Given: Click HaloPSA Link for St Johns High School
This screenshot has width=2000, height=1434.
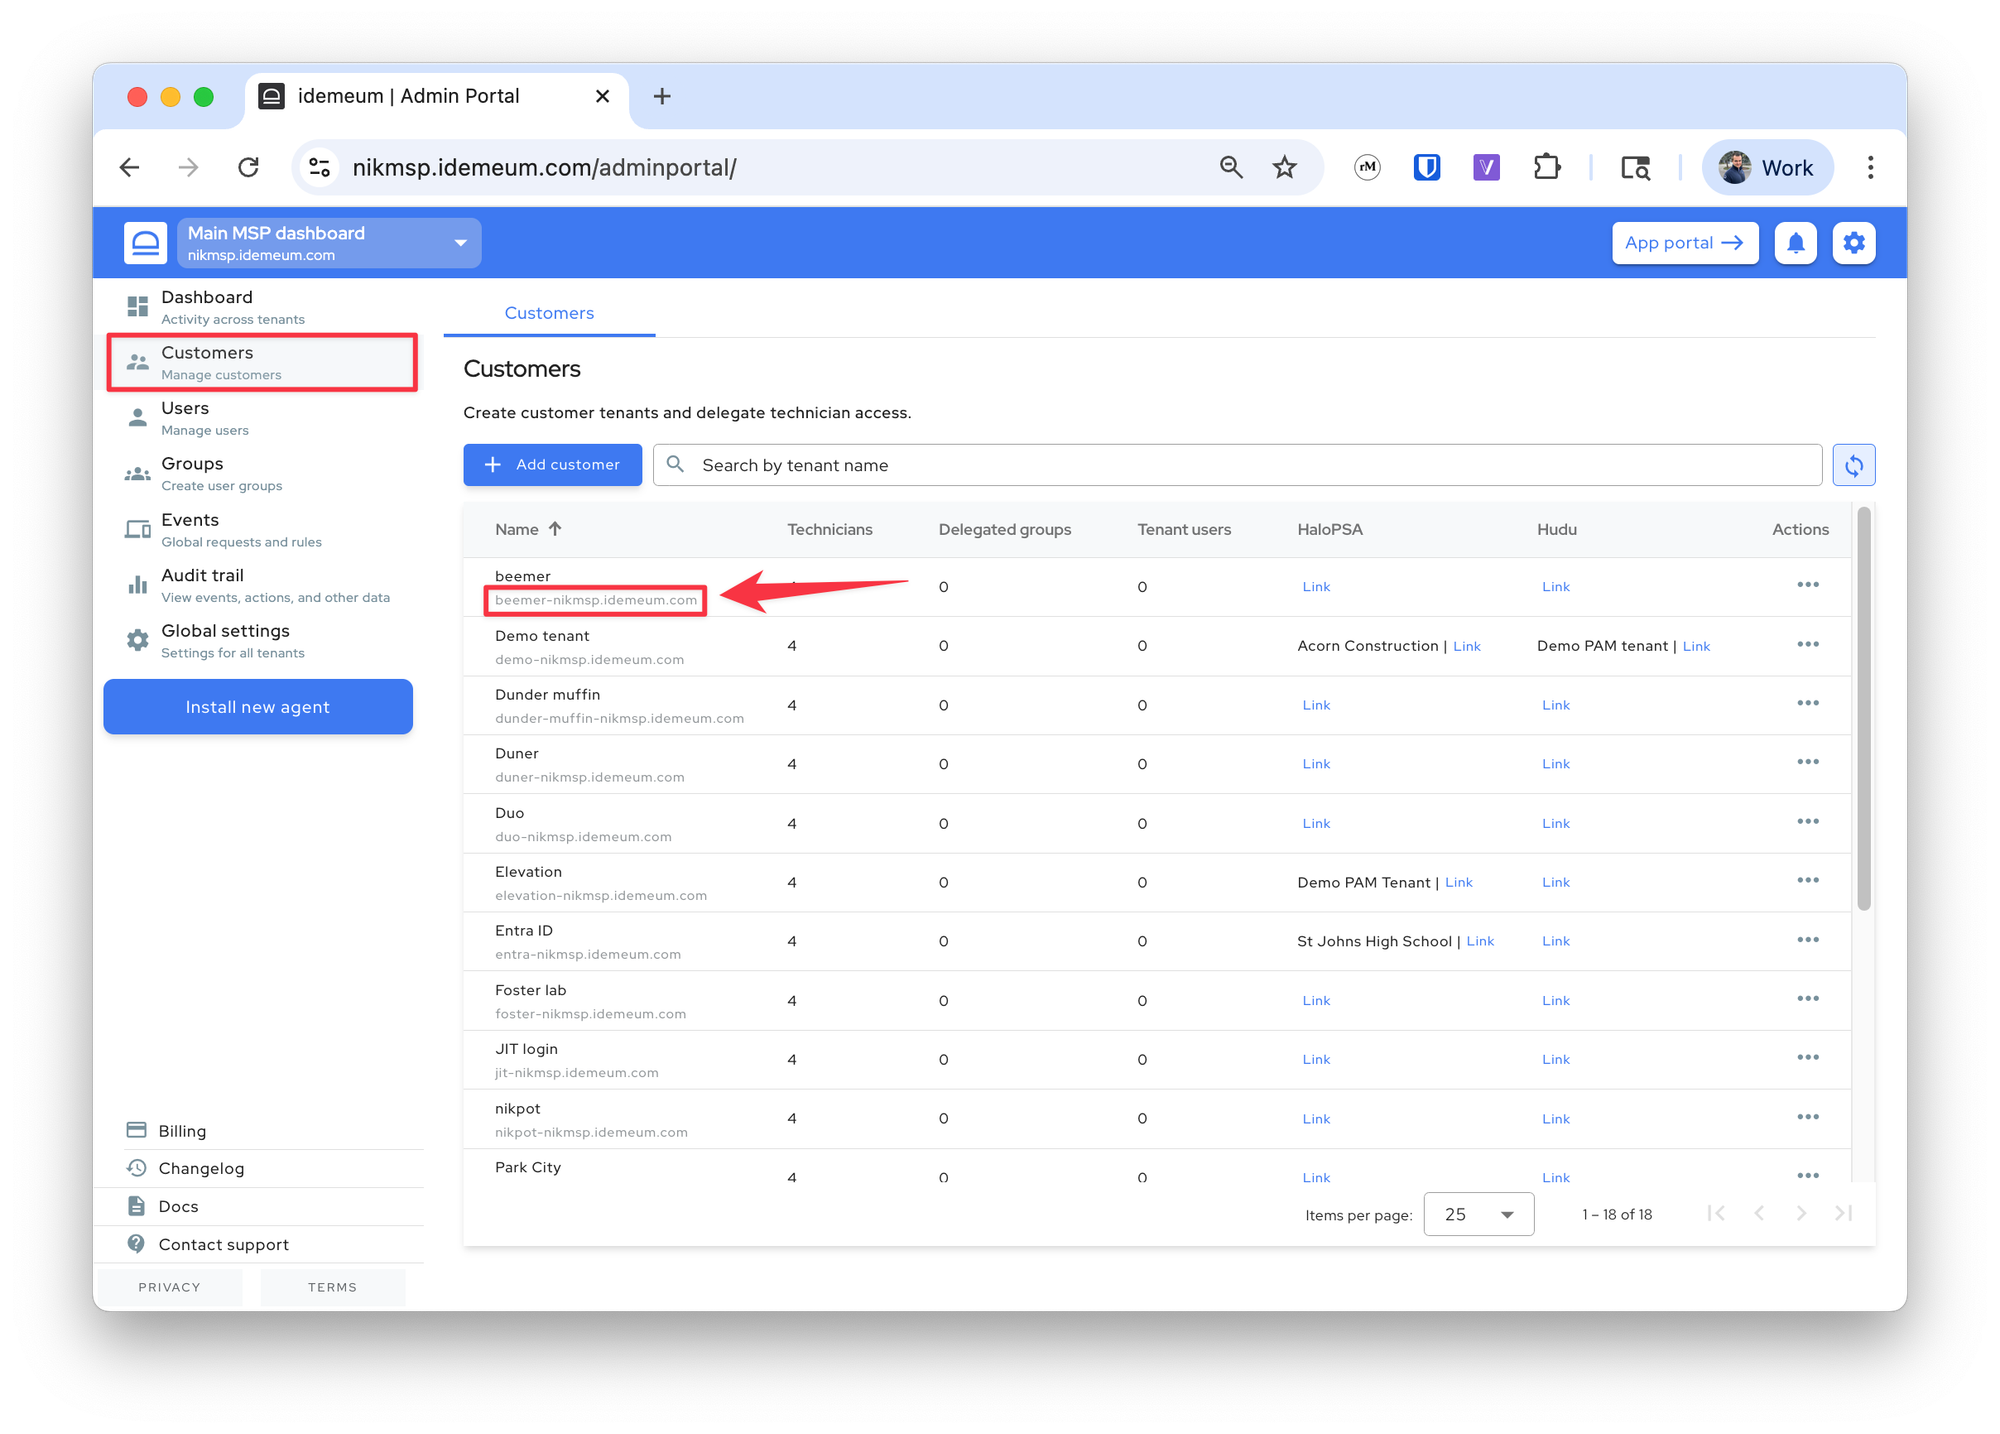Looking at the screenshot, I should click(x=1480, y=941).
